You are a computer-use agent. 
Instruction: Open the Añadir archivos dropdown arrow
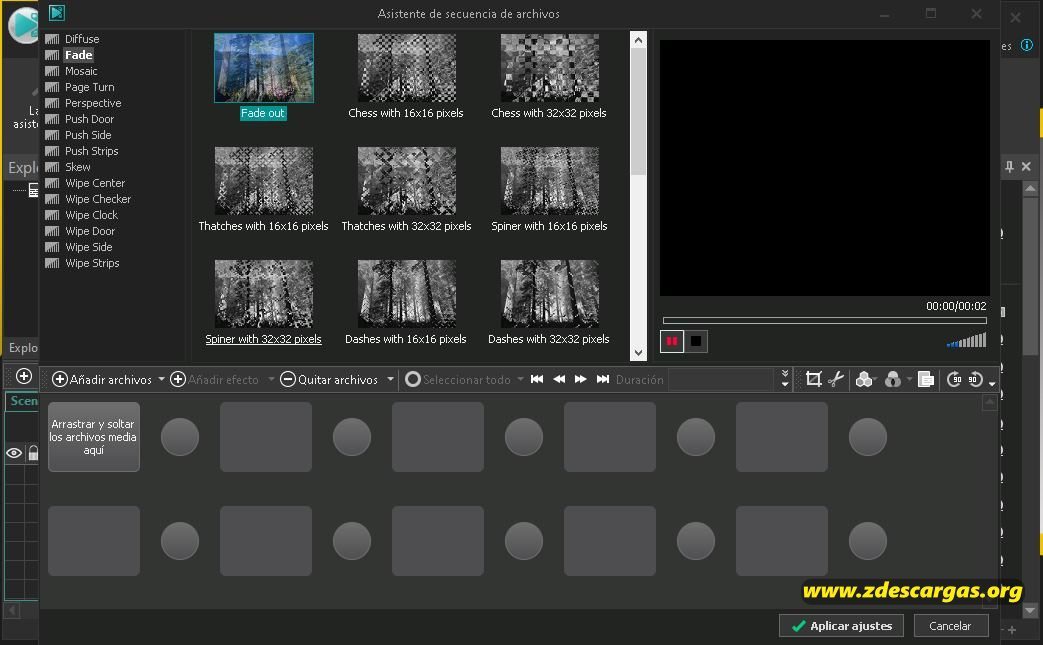click(161, 380)
